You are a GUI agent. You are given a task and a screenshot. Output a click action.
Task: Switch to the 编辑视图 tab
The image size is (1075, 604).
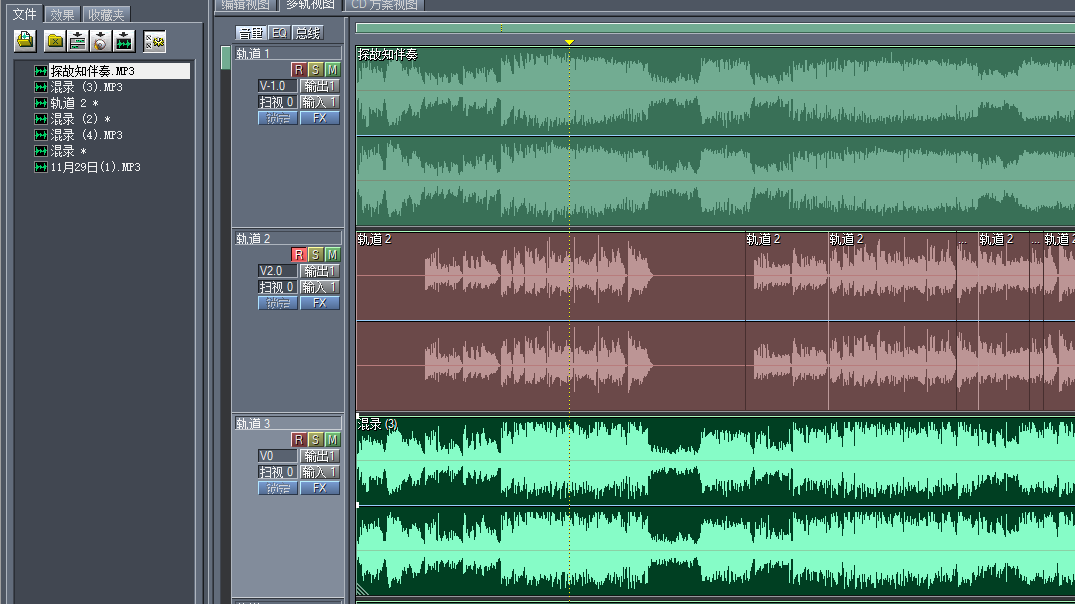click(x=245, y=5)
